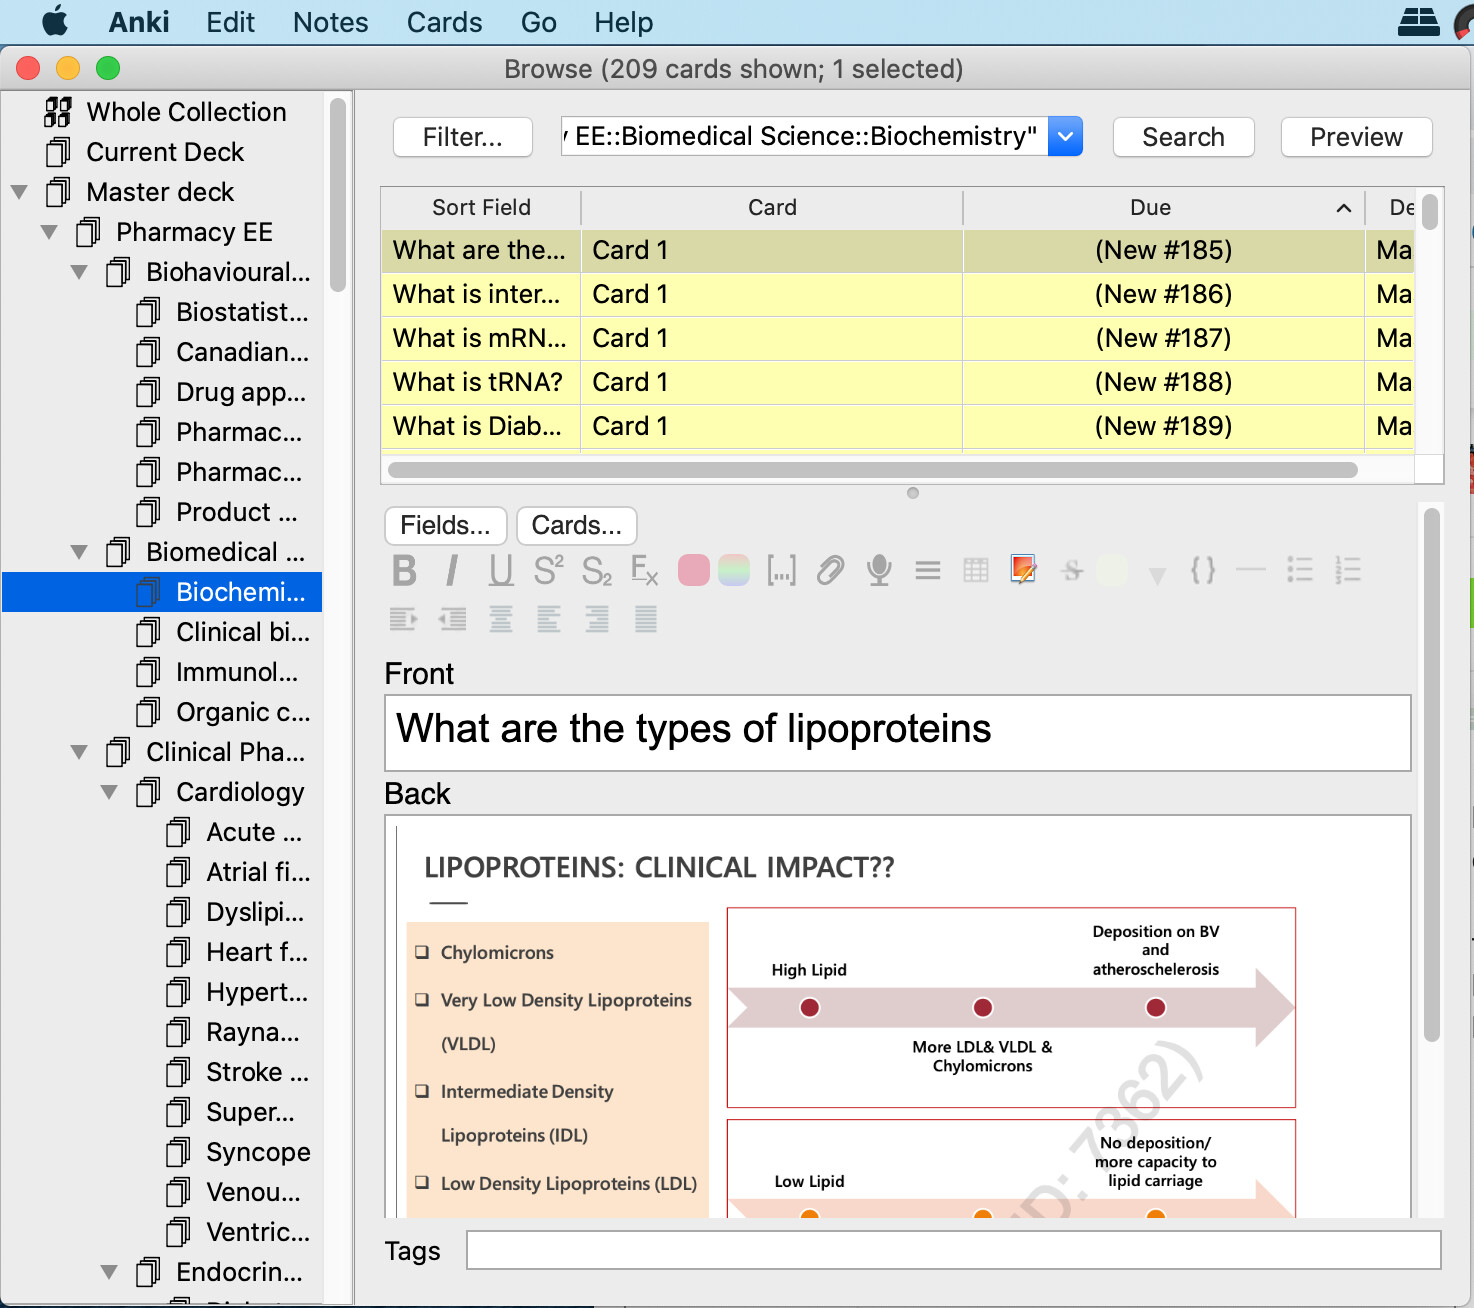Select the 'What is tRNA?' card row
Image resolution: width=1474 pixels, height=1308 pixels.
click(897, 382)
